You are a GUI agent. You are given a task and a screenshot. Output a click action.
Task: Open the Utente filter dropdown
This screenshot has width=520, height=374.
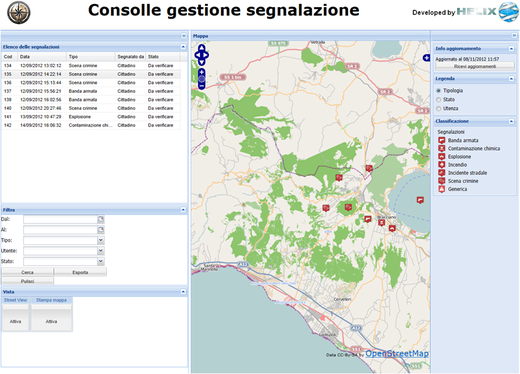coord(101,251)
